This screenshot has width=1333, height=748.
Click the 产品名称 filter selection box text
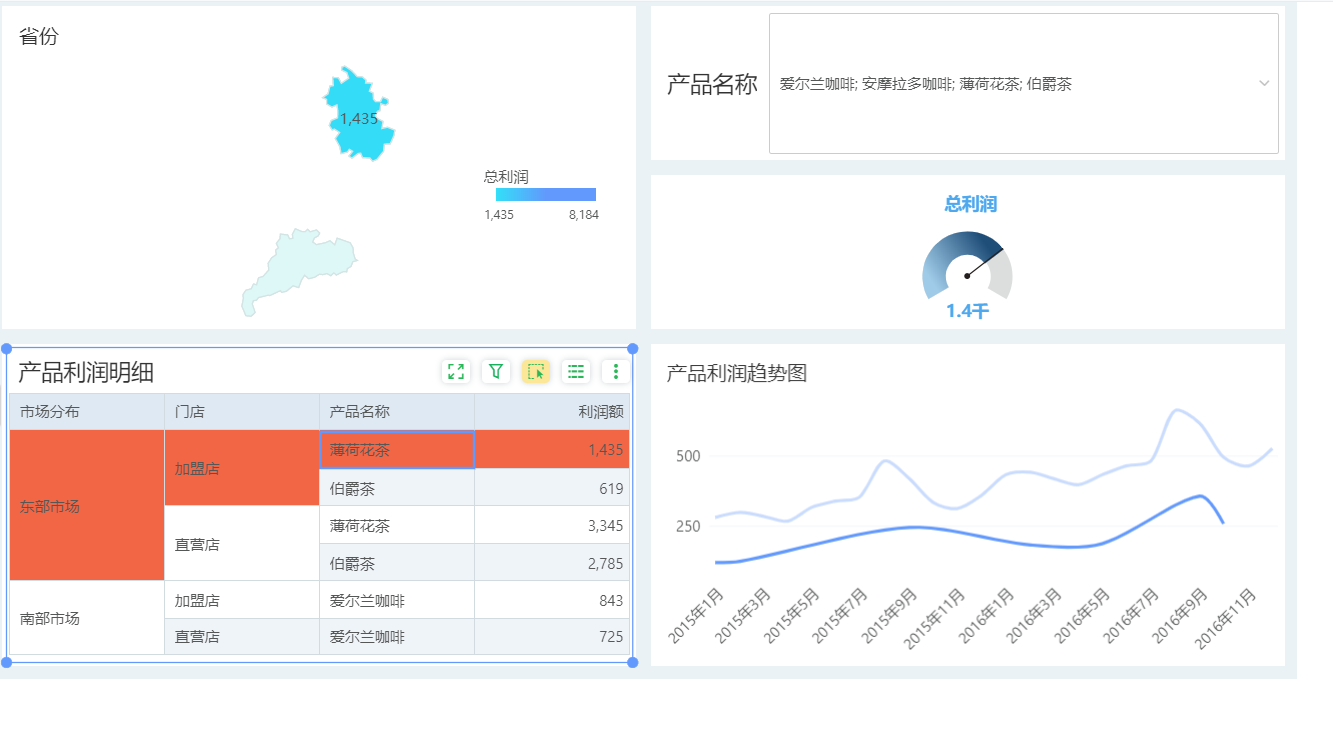tap(925, 84)
